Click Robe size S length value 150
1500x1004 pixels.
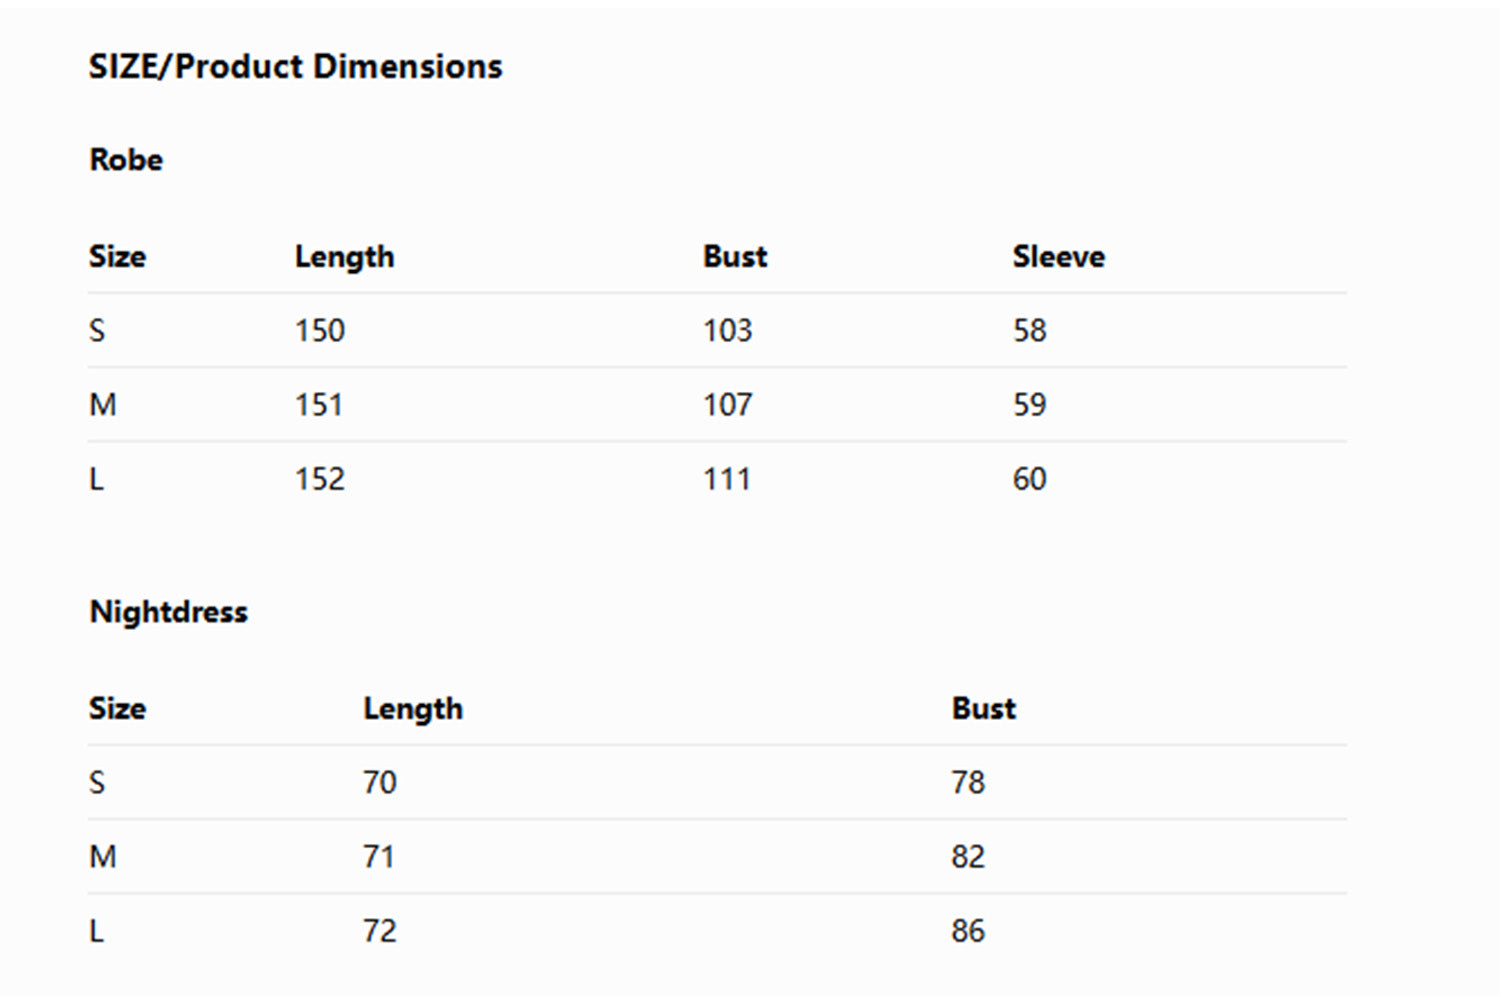(320, 331)
